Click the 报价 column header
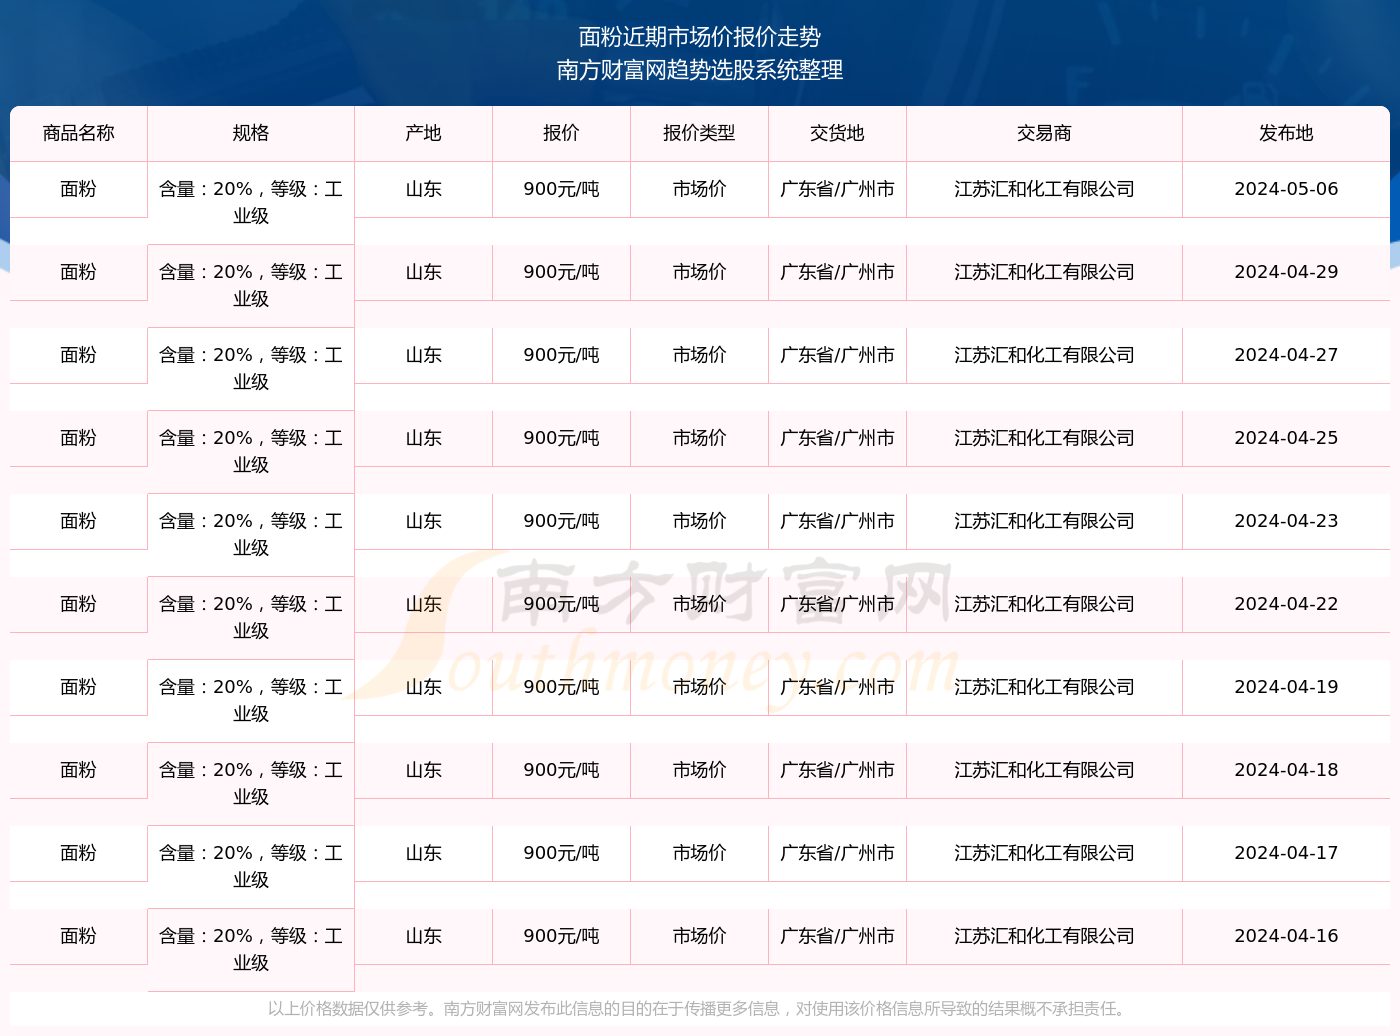The image size is (1400, 1036). coord(562,133)
